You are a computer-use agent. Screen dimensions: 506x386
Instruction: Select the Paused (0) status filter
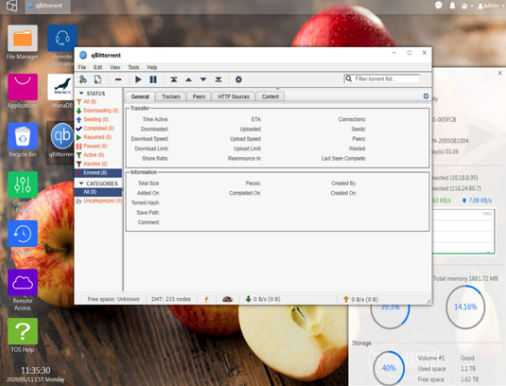95,146
